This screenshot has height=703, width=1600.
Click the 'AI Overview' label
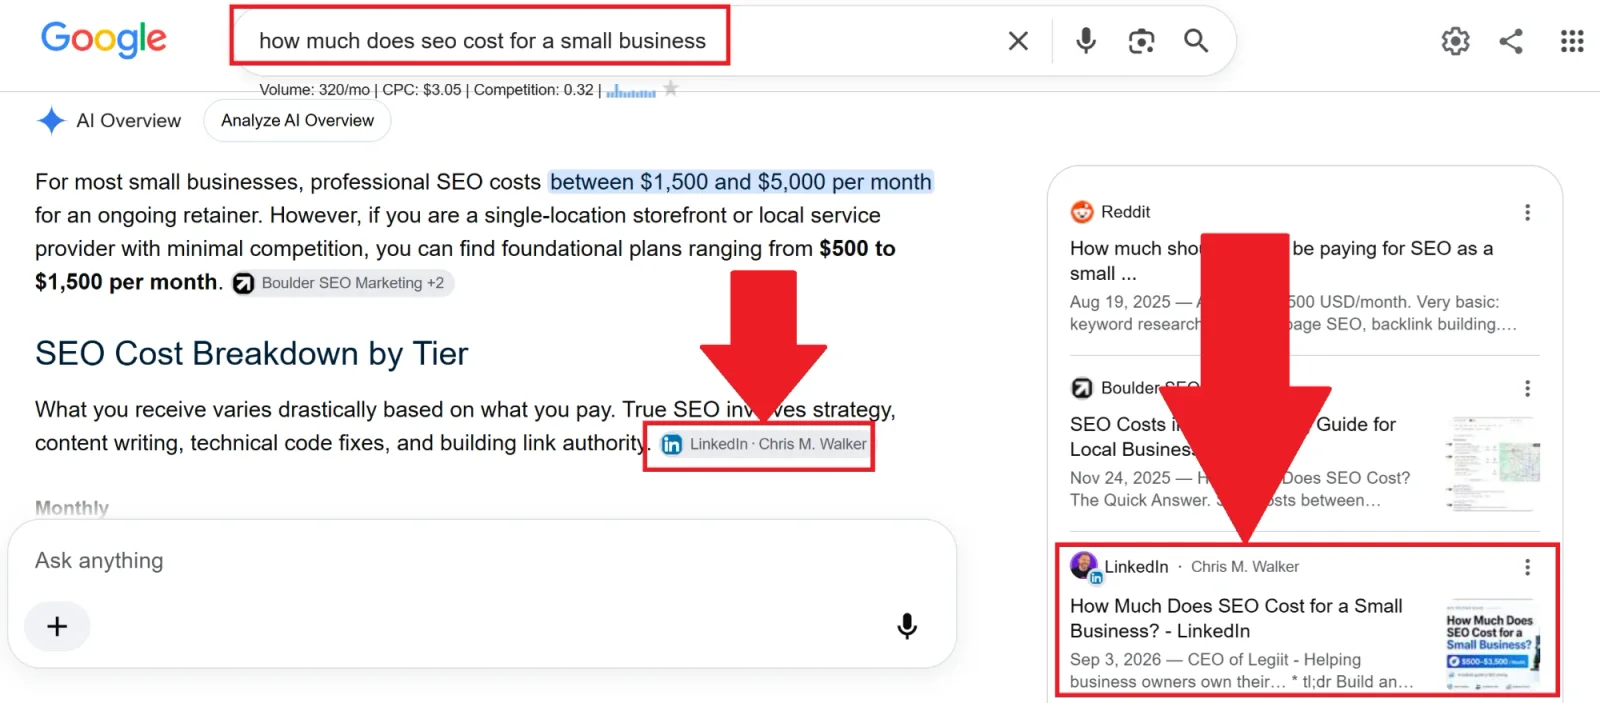129,121
